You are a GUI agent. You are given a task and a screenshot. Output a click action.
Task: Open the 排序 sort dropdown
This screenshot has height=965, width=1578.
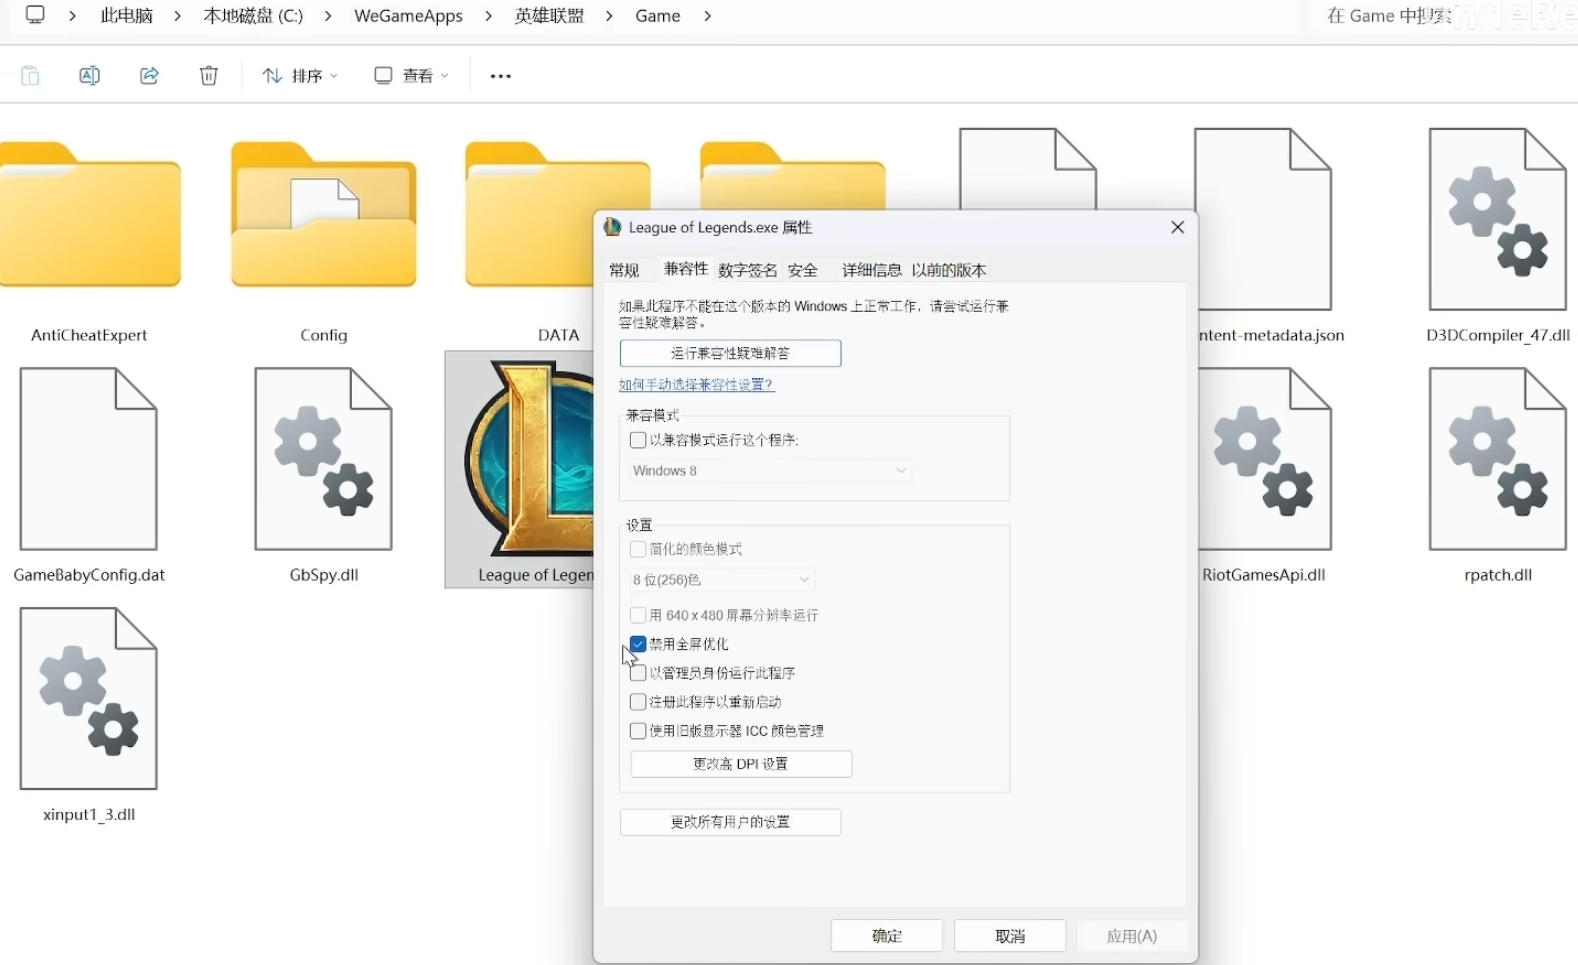point(300,76)
